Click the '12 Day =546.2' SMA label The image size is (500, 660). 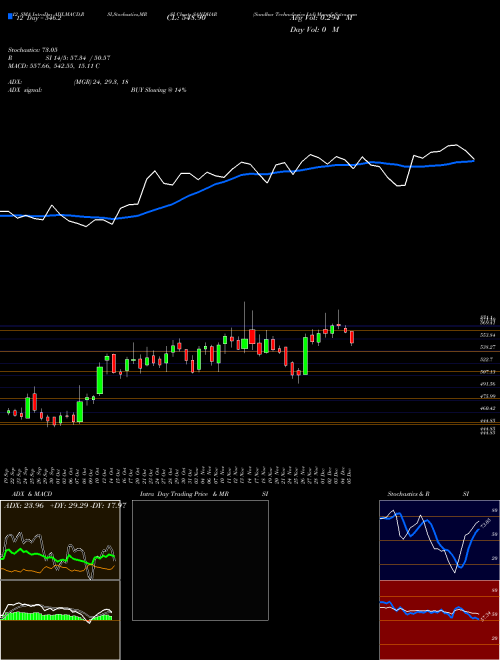39,17
